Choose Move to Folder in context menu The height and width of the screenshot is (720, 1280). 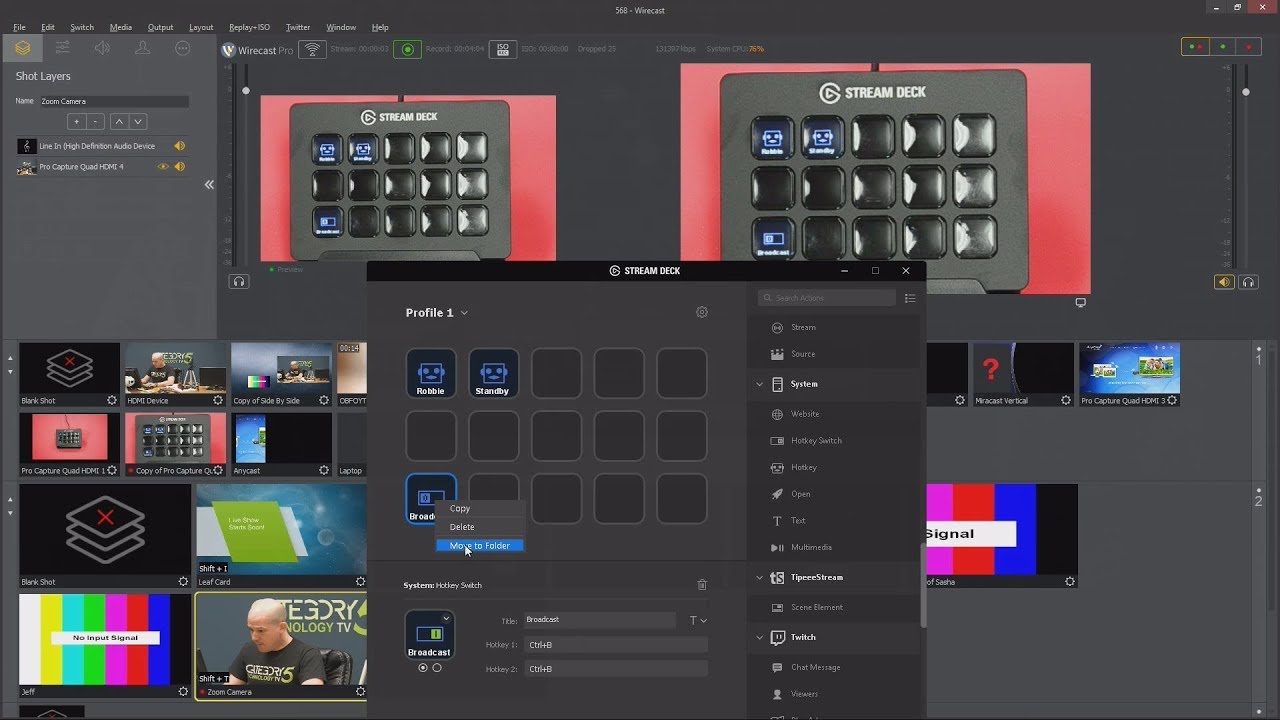(479, 546)
